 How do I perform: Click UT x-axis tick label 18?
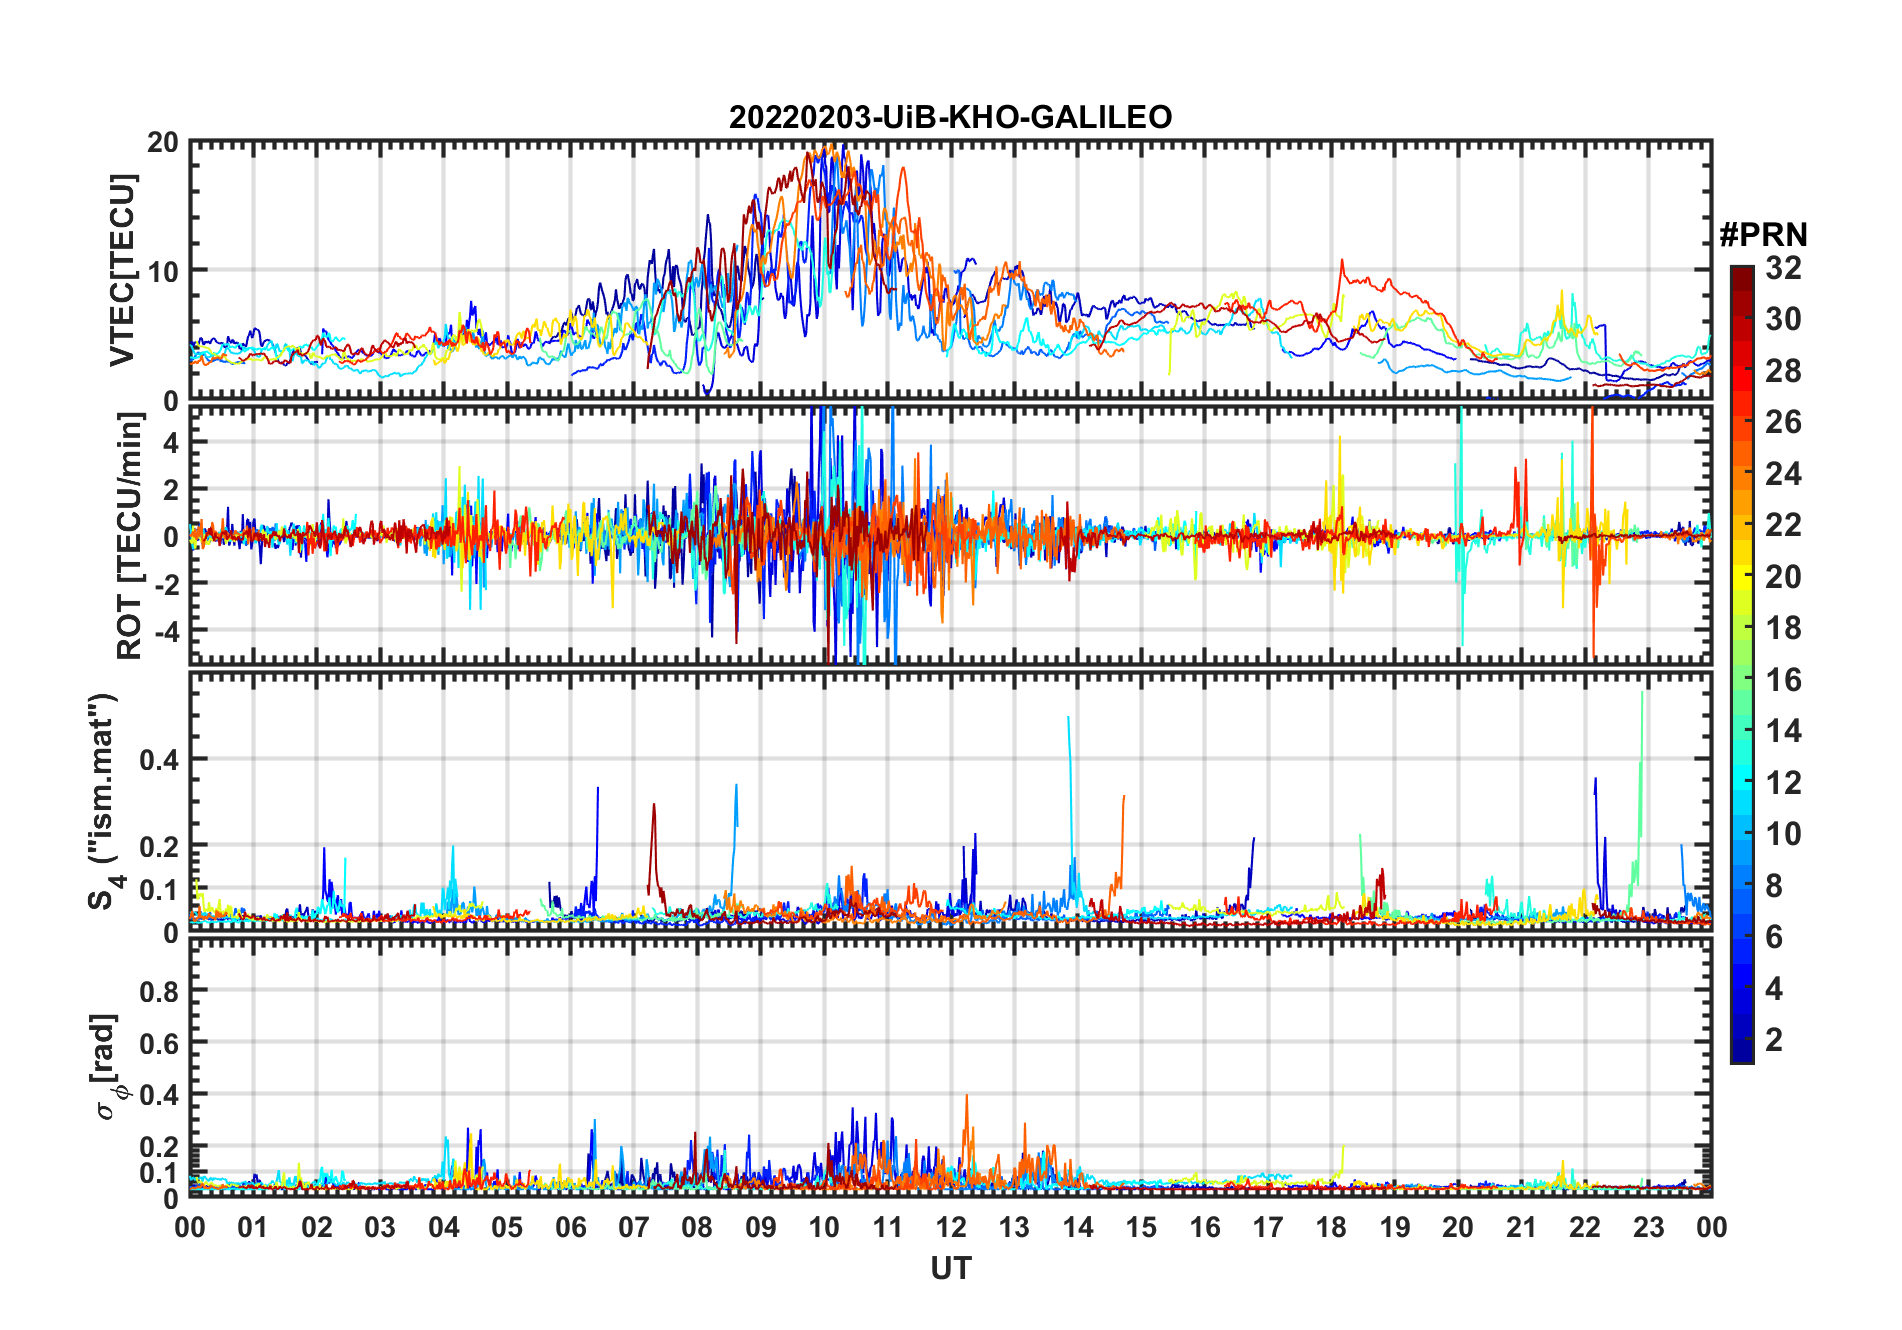coord(1331,1227)
